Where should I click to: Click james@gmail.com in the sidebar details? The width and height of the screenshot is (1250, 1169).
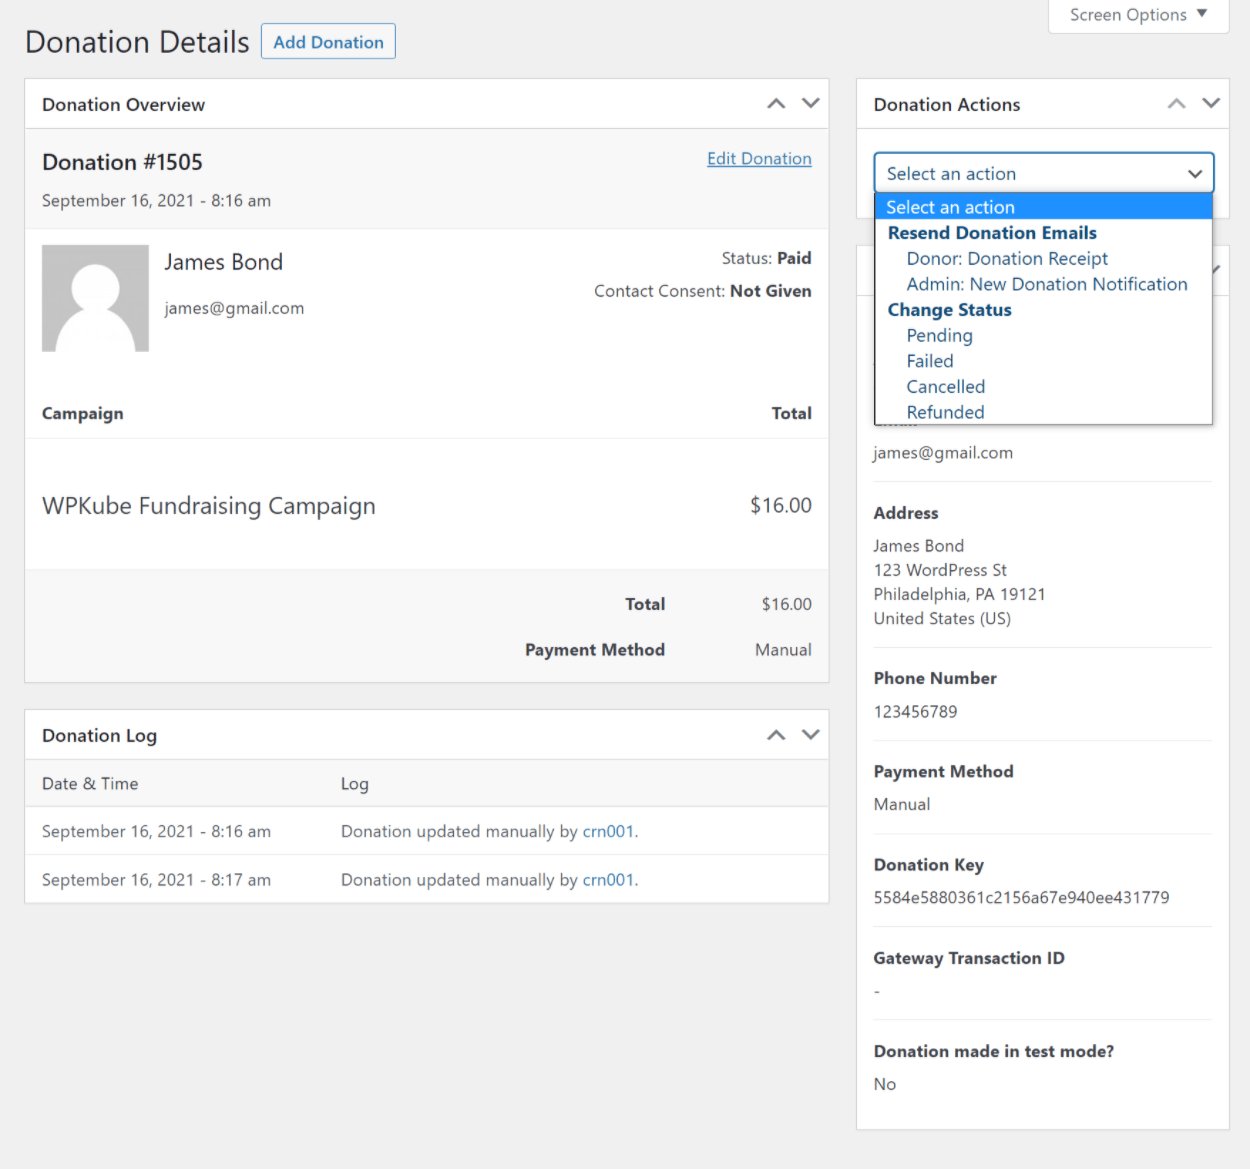pos(943,453)
